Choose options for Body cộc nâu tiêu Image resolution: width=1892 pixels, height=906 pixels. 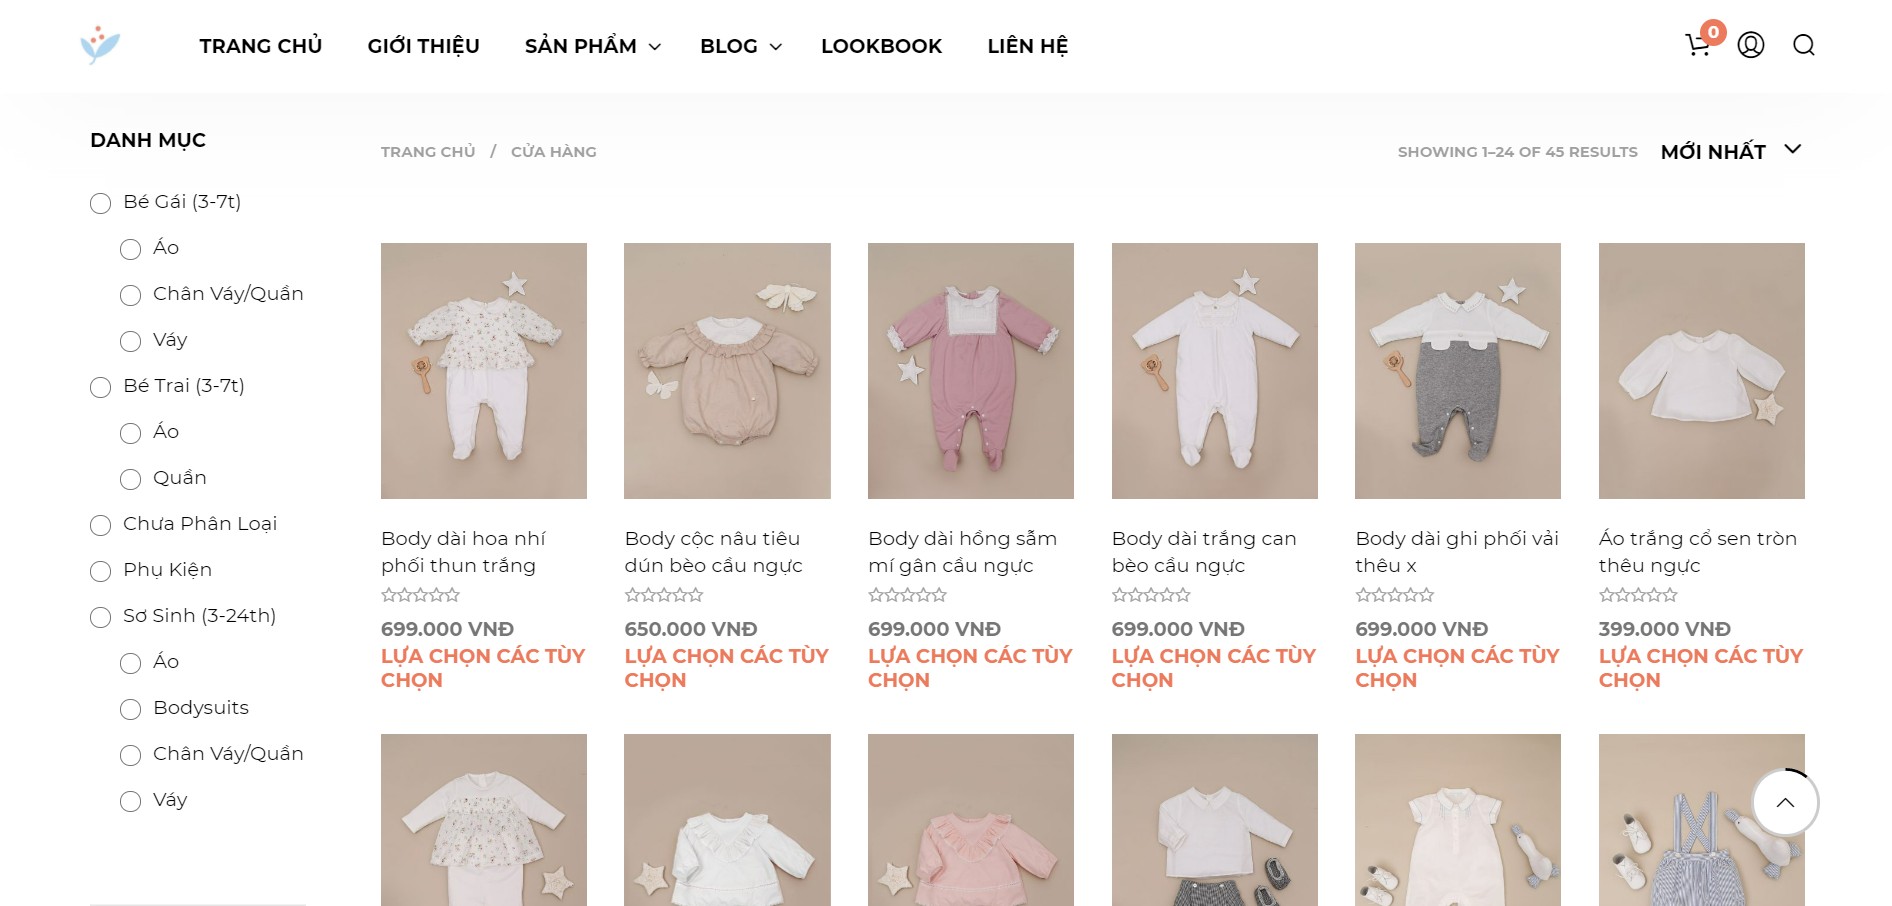(726, 667)
